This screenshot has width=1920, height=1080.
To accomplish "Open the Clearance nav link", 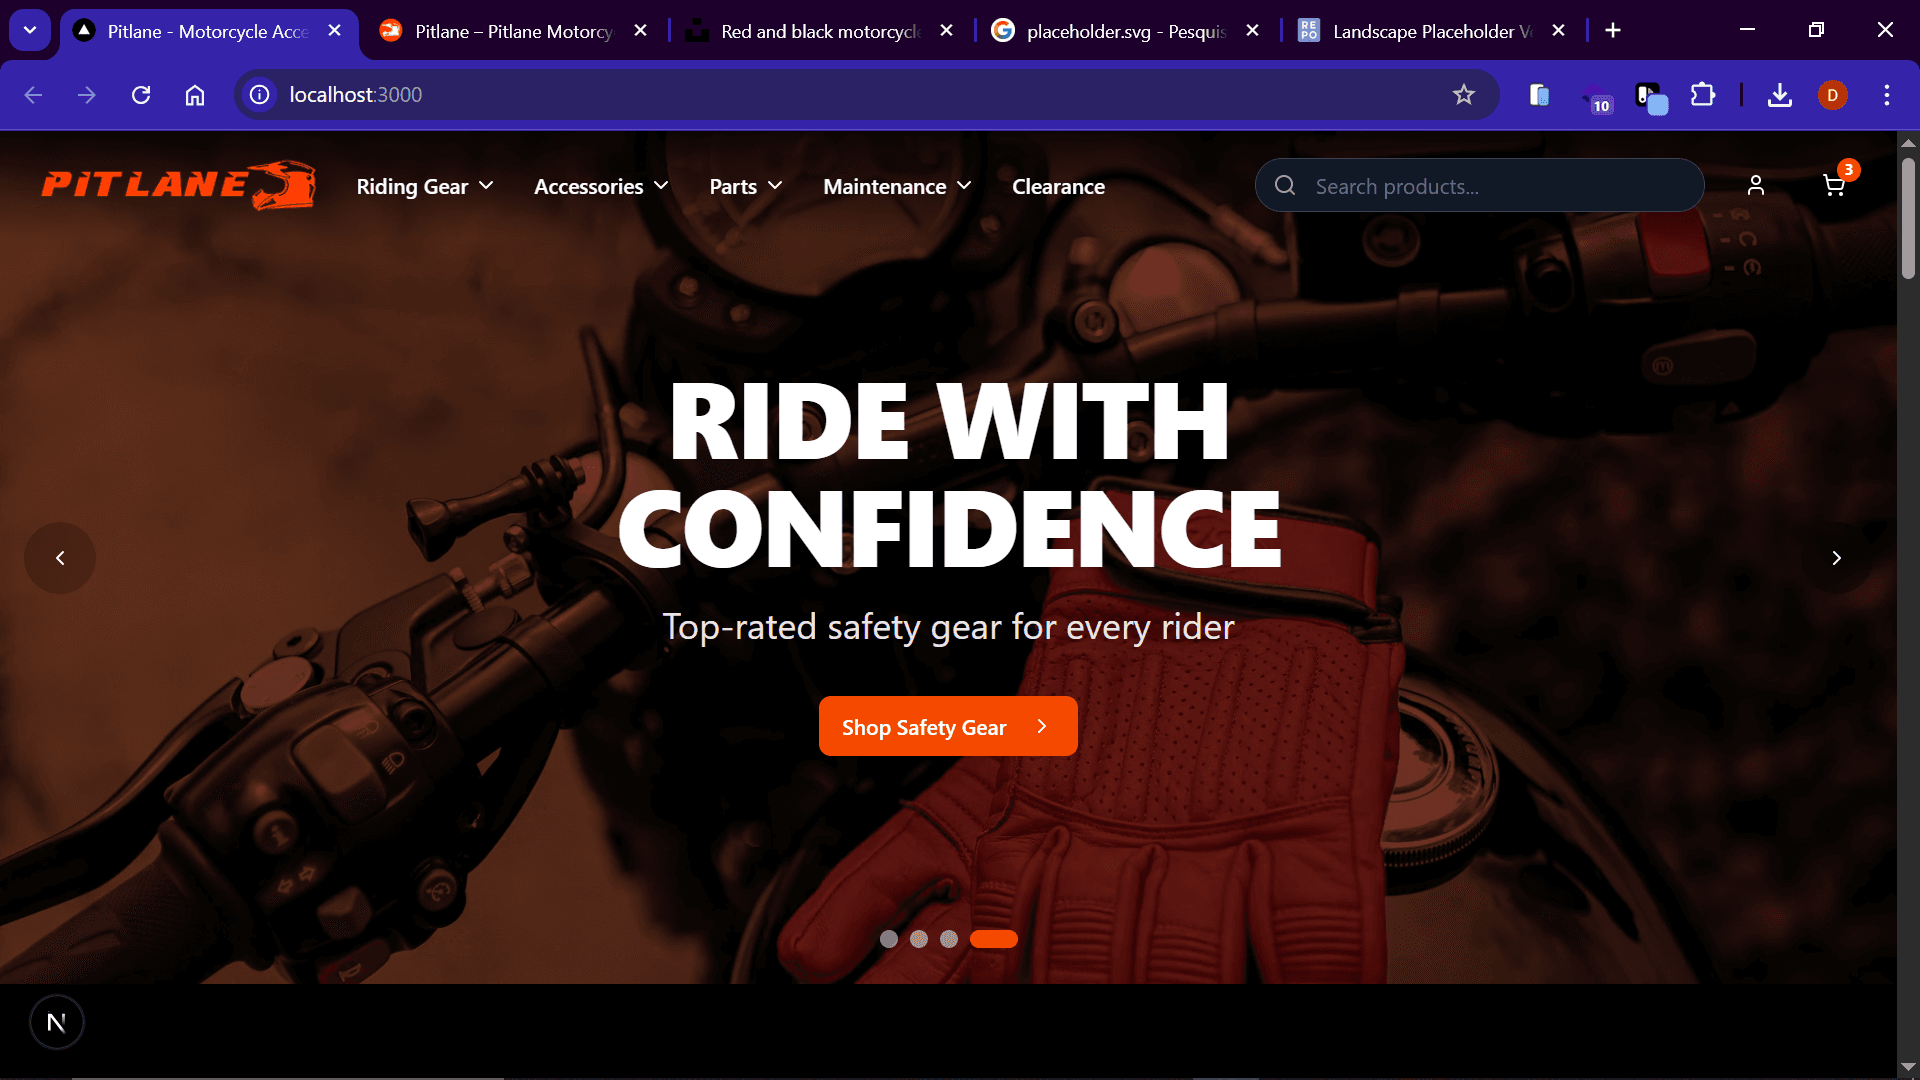I will (x=1058, y=187).
